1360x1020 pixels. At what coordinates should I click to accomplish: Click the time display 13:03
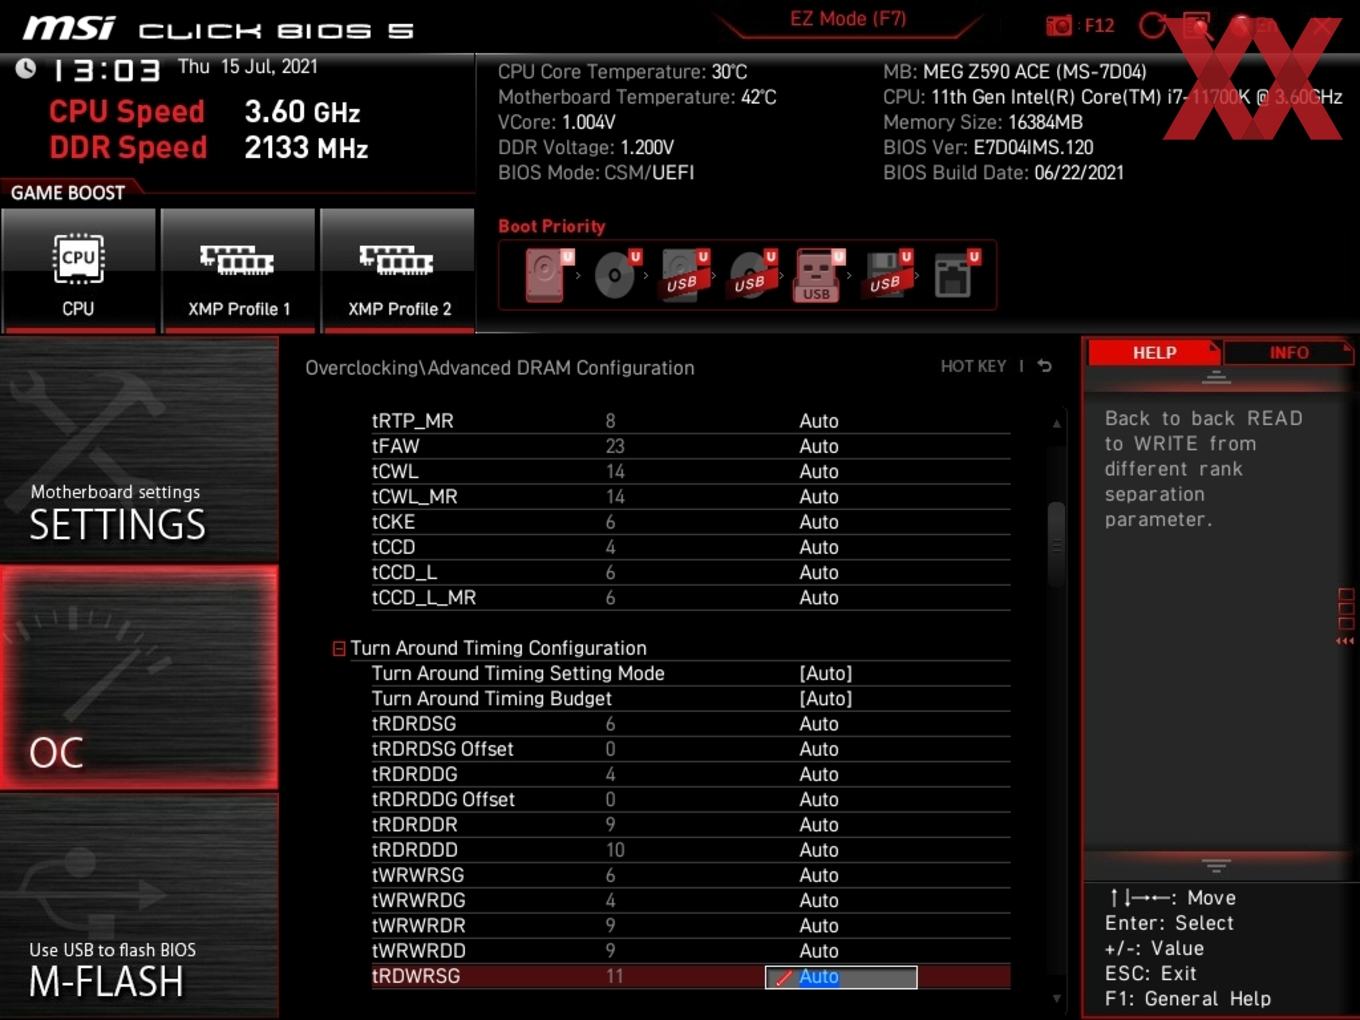[x=106, y=70]
